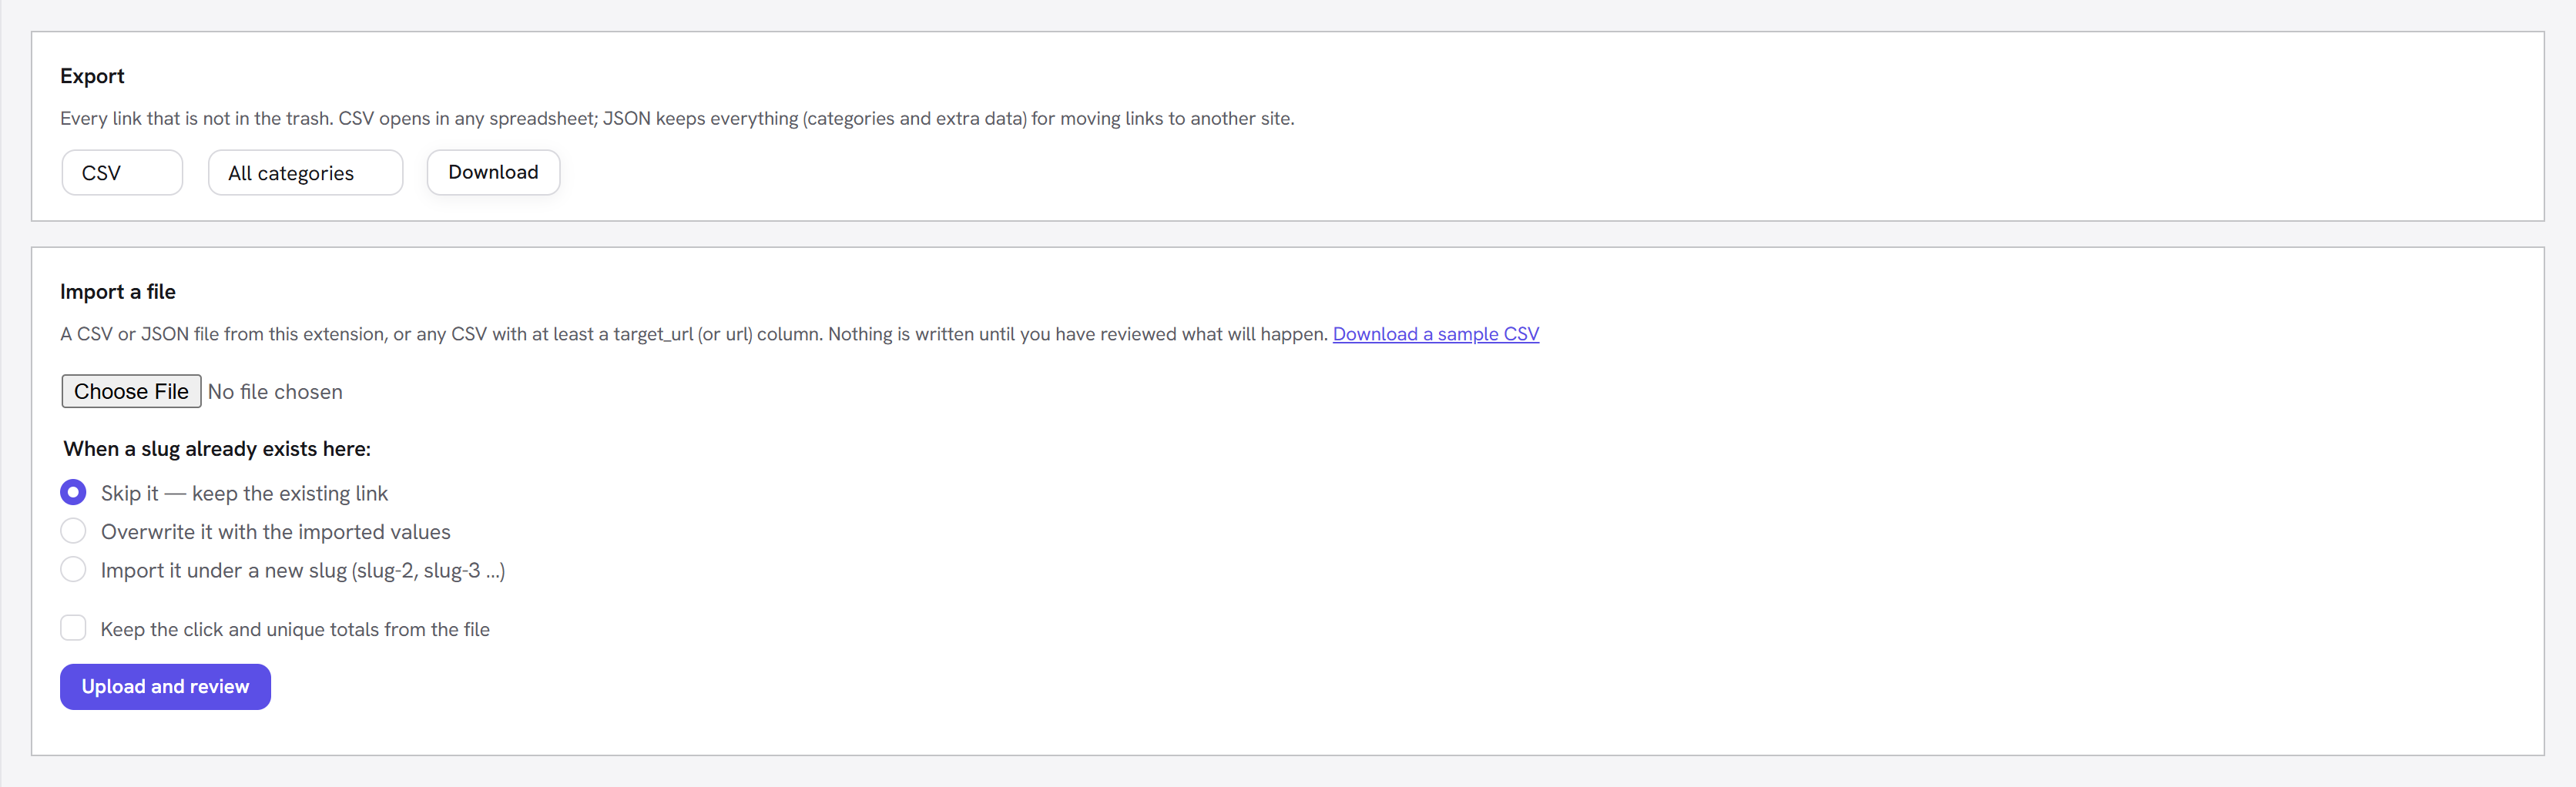Screen dimensions: 2576x787
Task: Click the Export heading
Action: [x=92, y=76]
